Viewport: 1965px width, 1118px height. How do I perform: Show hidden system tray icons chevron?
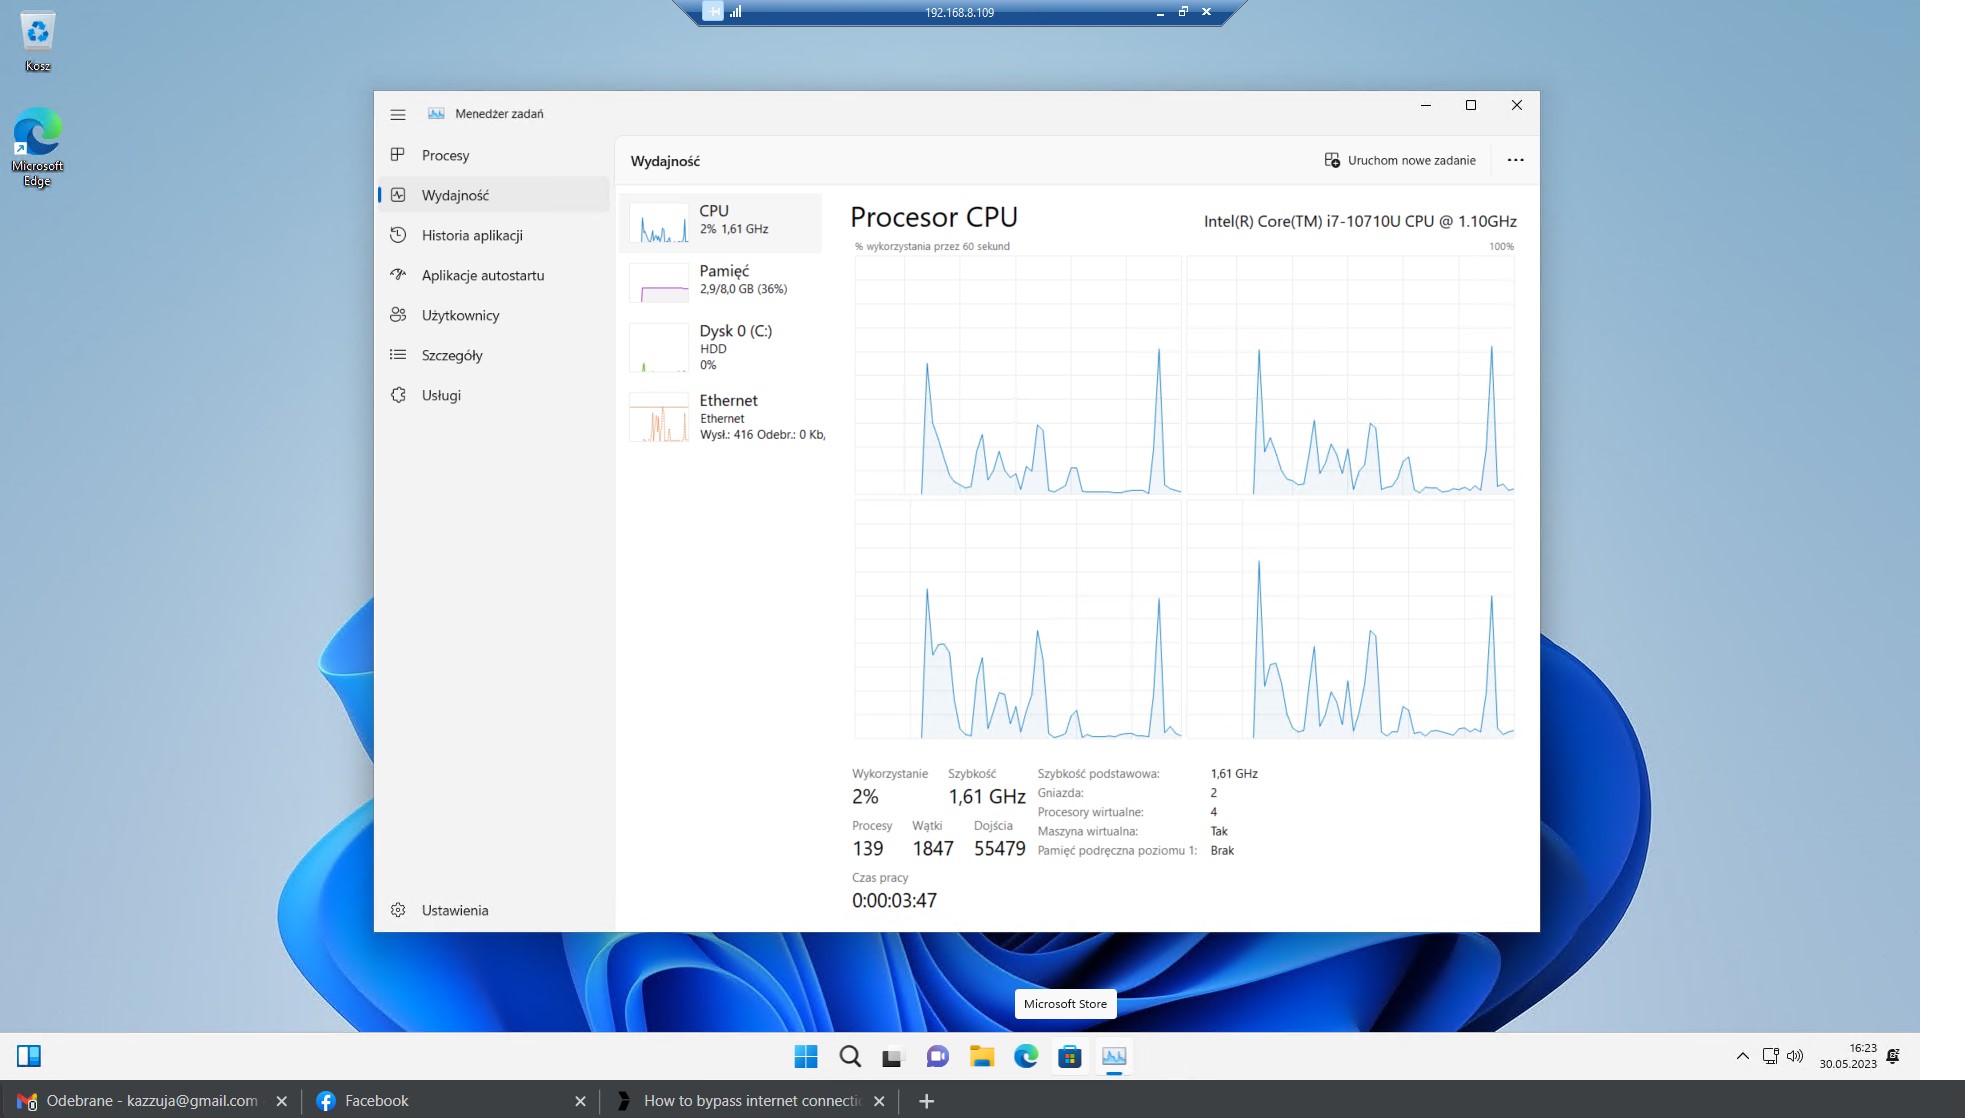click(1742, 1056)
